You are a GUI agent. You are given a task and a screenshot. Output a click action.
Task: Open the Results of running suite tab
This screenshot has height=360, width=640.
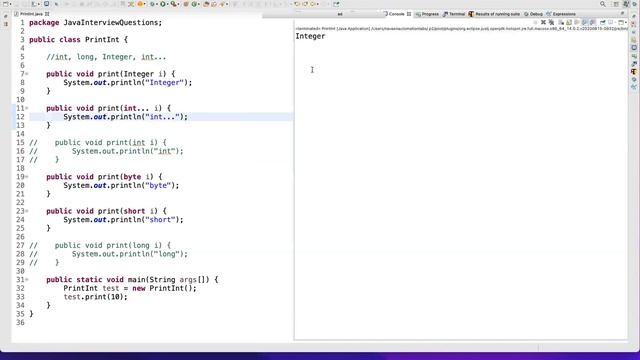(494, 14)
